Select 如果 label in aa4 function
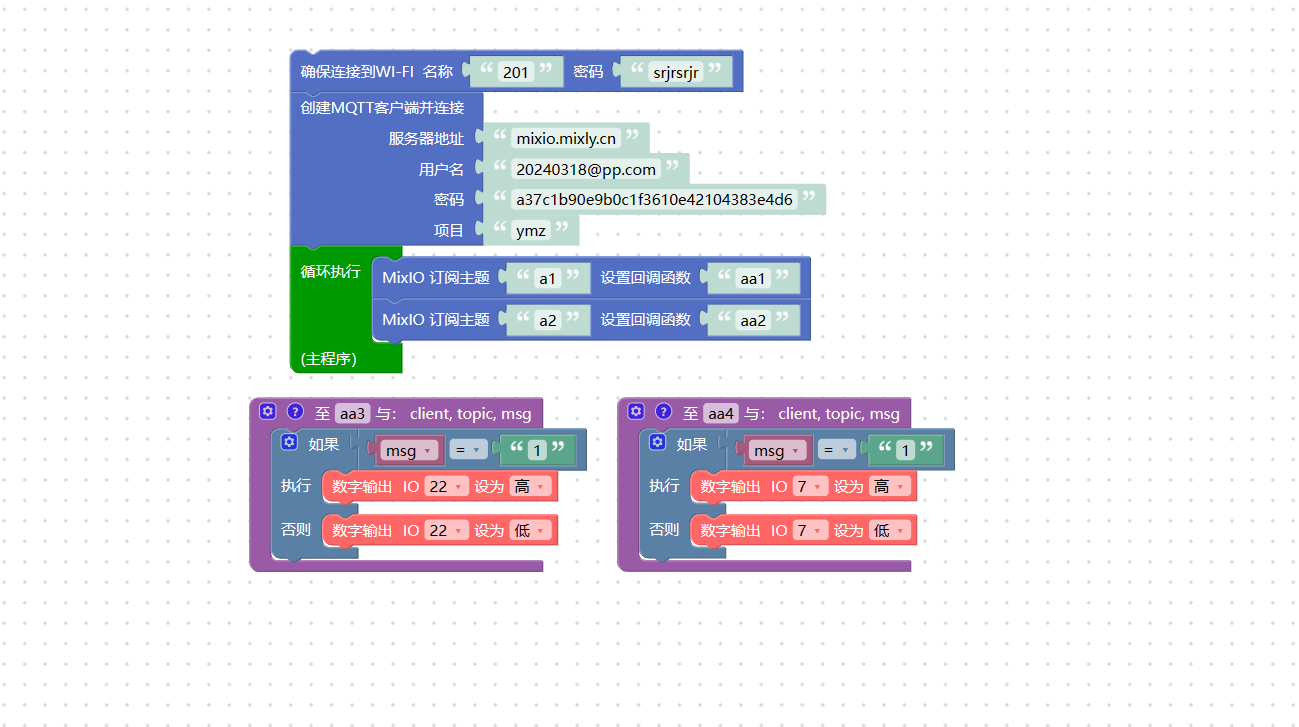The height and width of the screenshot is (727, 1299). point(692,445)
